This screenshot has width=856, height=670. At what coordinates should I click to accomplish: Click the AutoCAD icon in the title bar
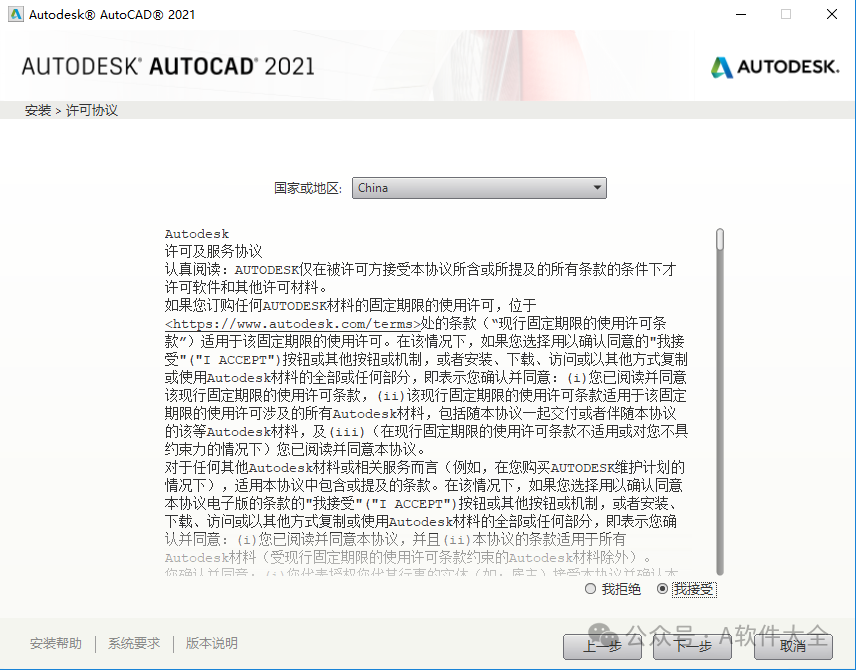click(x=16, y=14)
